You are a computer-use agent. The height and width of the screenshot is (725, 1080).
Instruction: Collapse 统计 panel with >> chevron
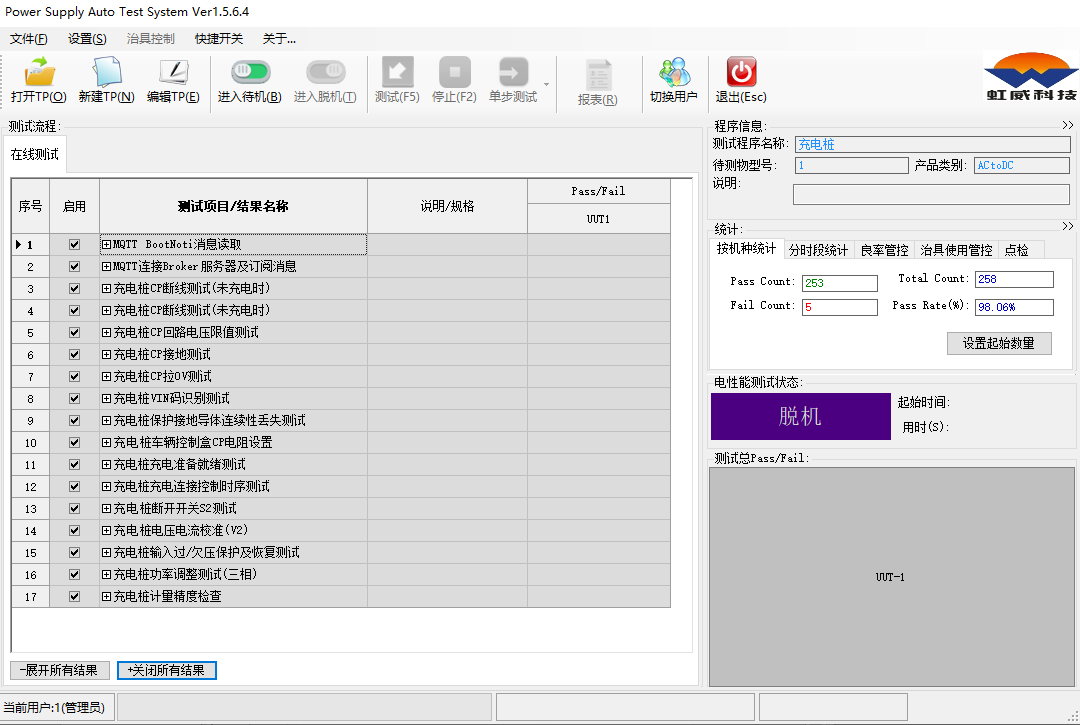click(1068, 227)
